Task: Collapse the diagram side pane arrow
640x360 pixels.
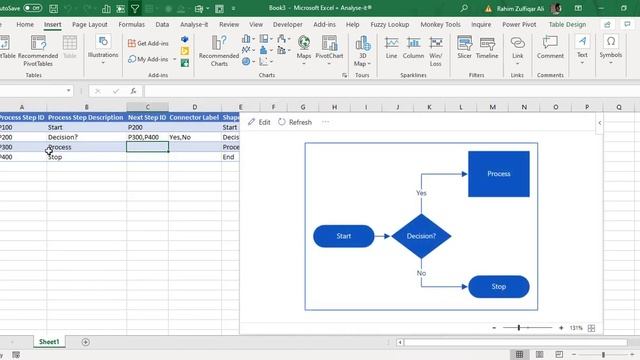Action: [x=600, y=123]
